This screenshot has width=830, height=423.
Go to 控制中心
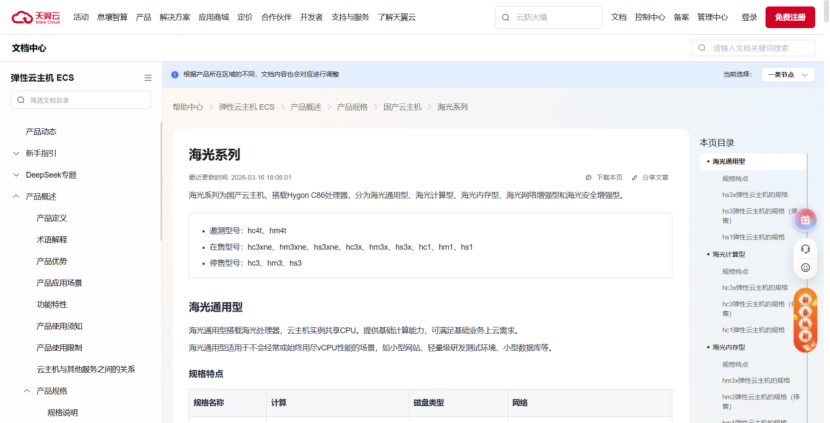pos(650,17)
